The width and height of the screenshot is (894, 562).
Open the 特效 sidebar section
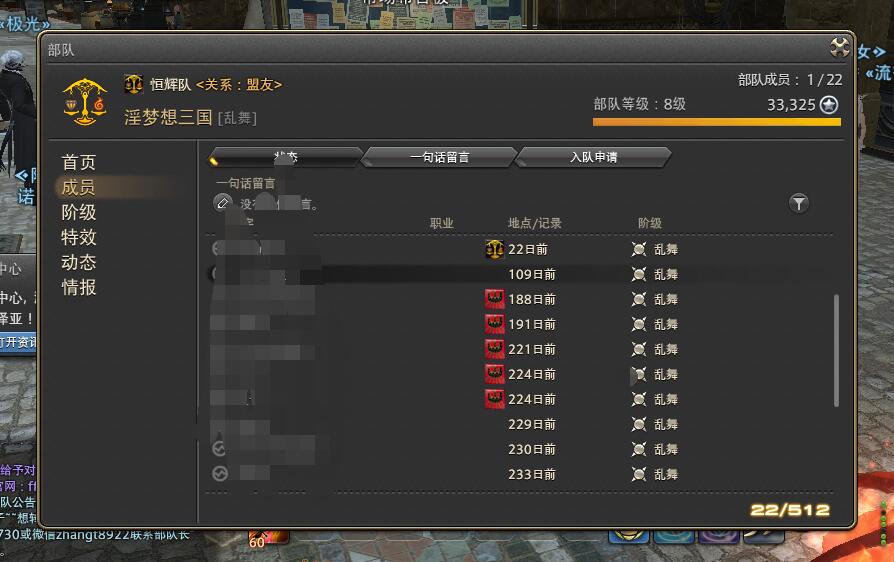[79, 238]
